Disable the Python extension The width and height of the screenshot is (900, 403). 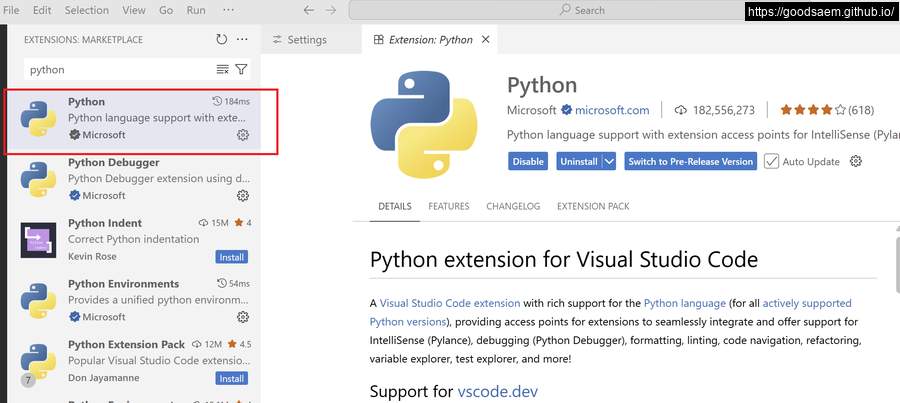[x=528, y=161]
